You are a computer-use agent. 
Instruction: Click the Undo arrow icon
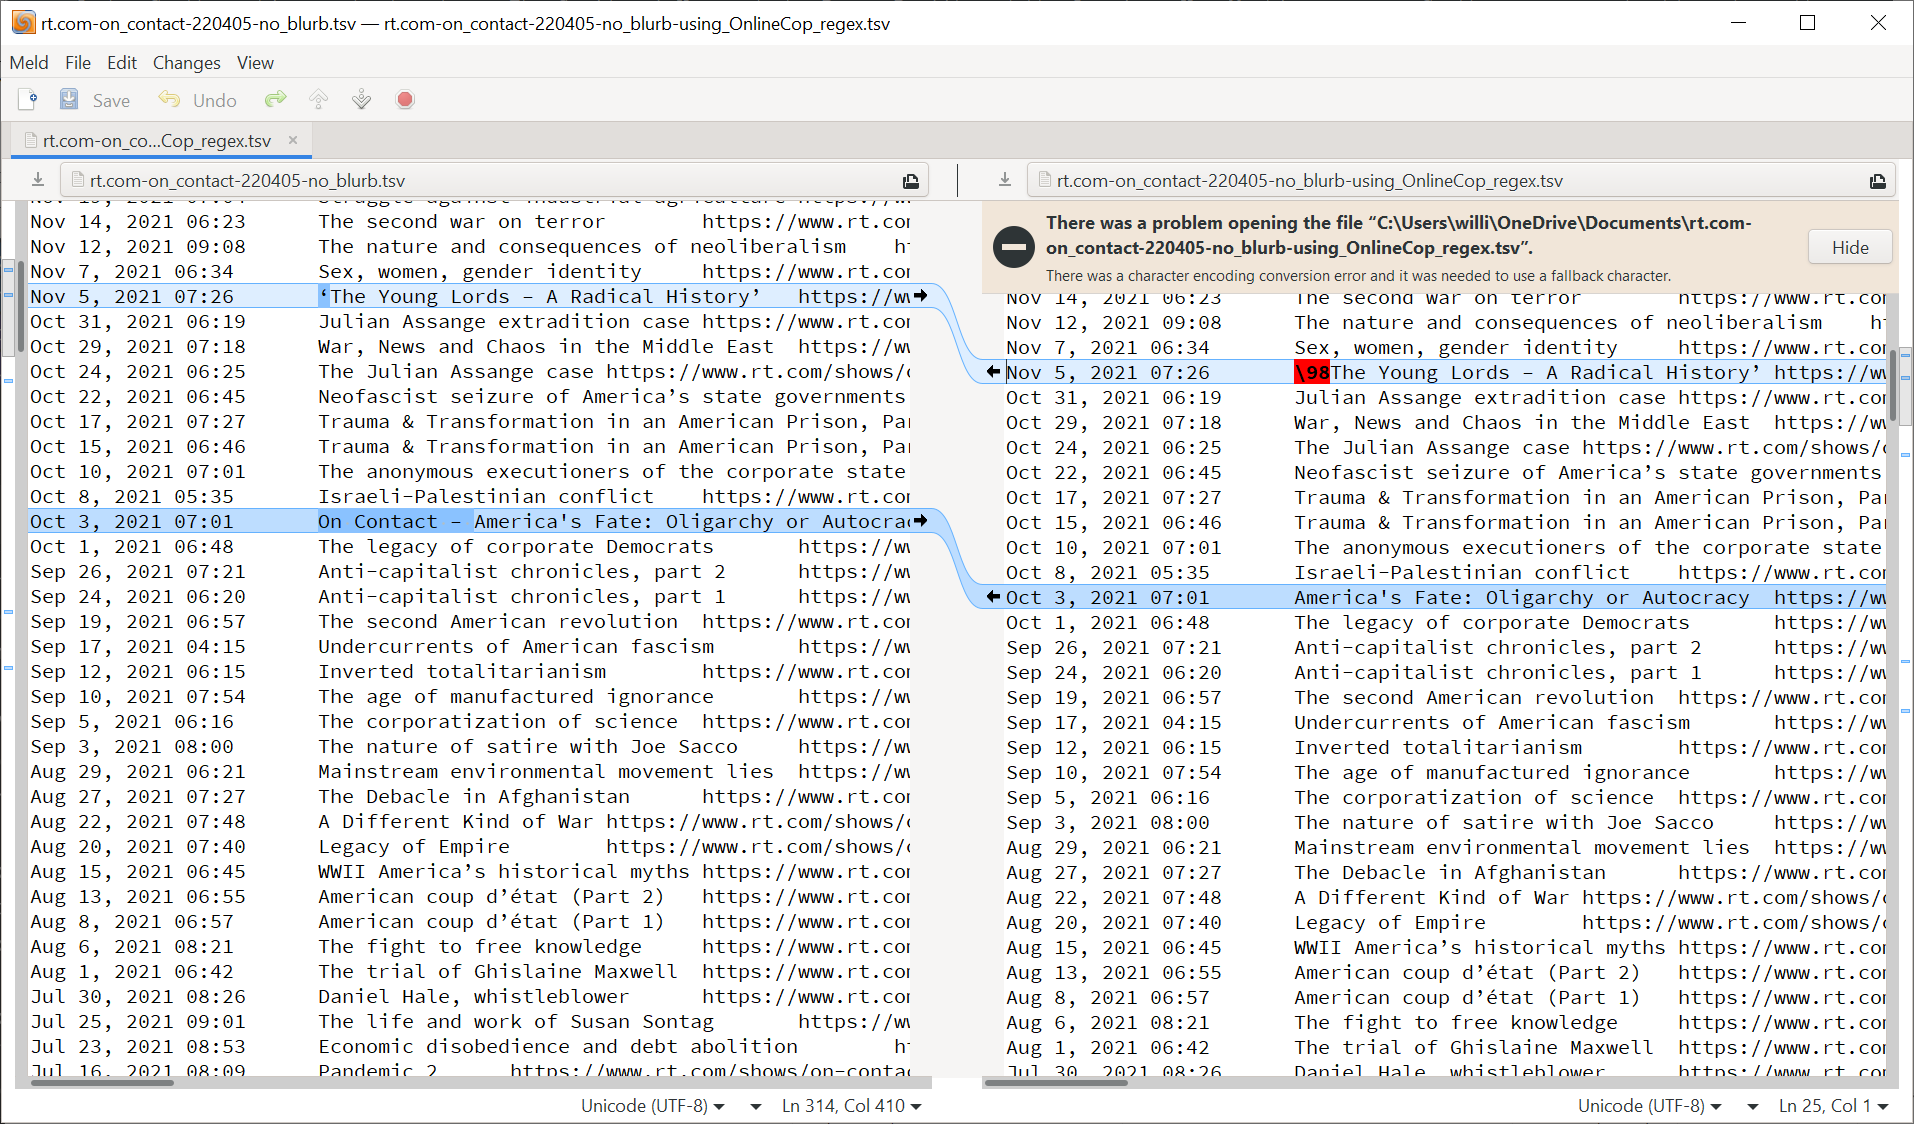(x=169, y=100)
